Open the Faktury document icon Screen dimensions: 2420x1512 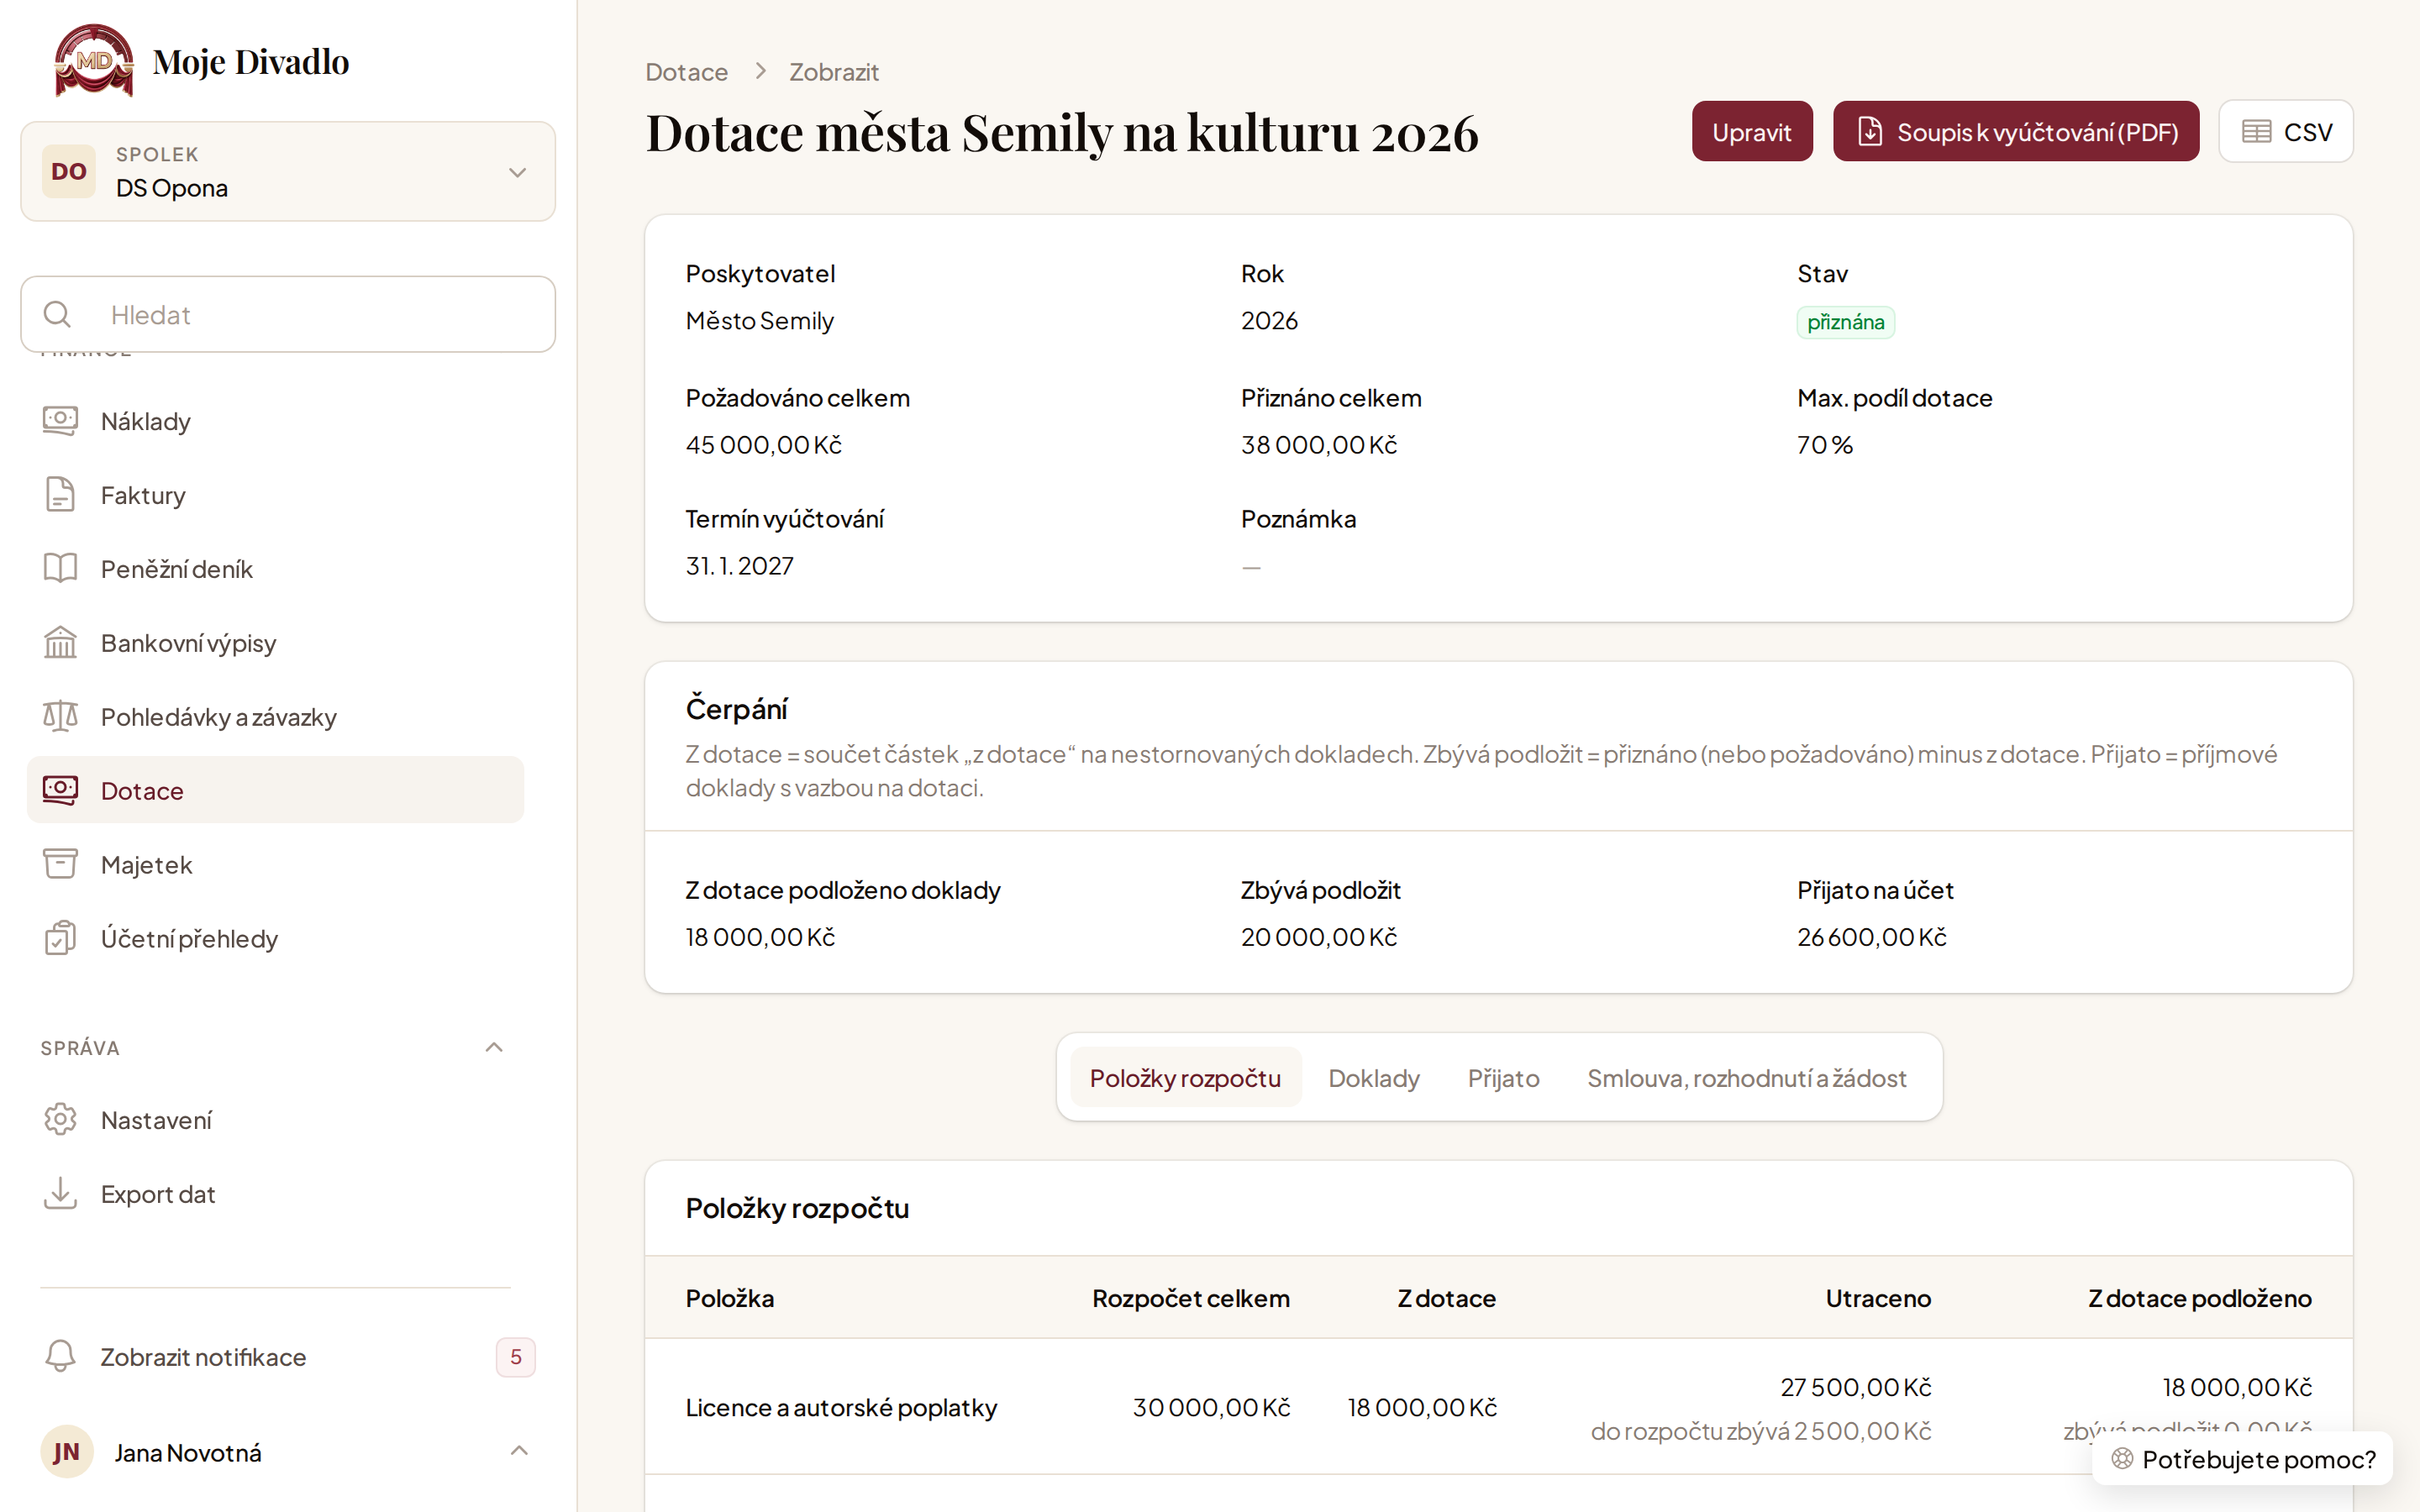[60, 495]
